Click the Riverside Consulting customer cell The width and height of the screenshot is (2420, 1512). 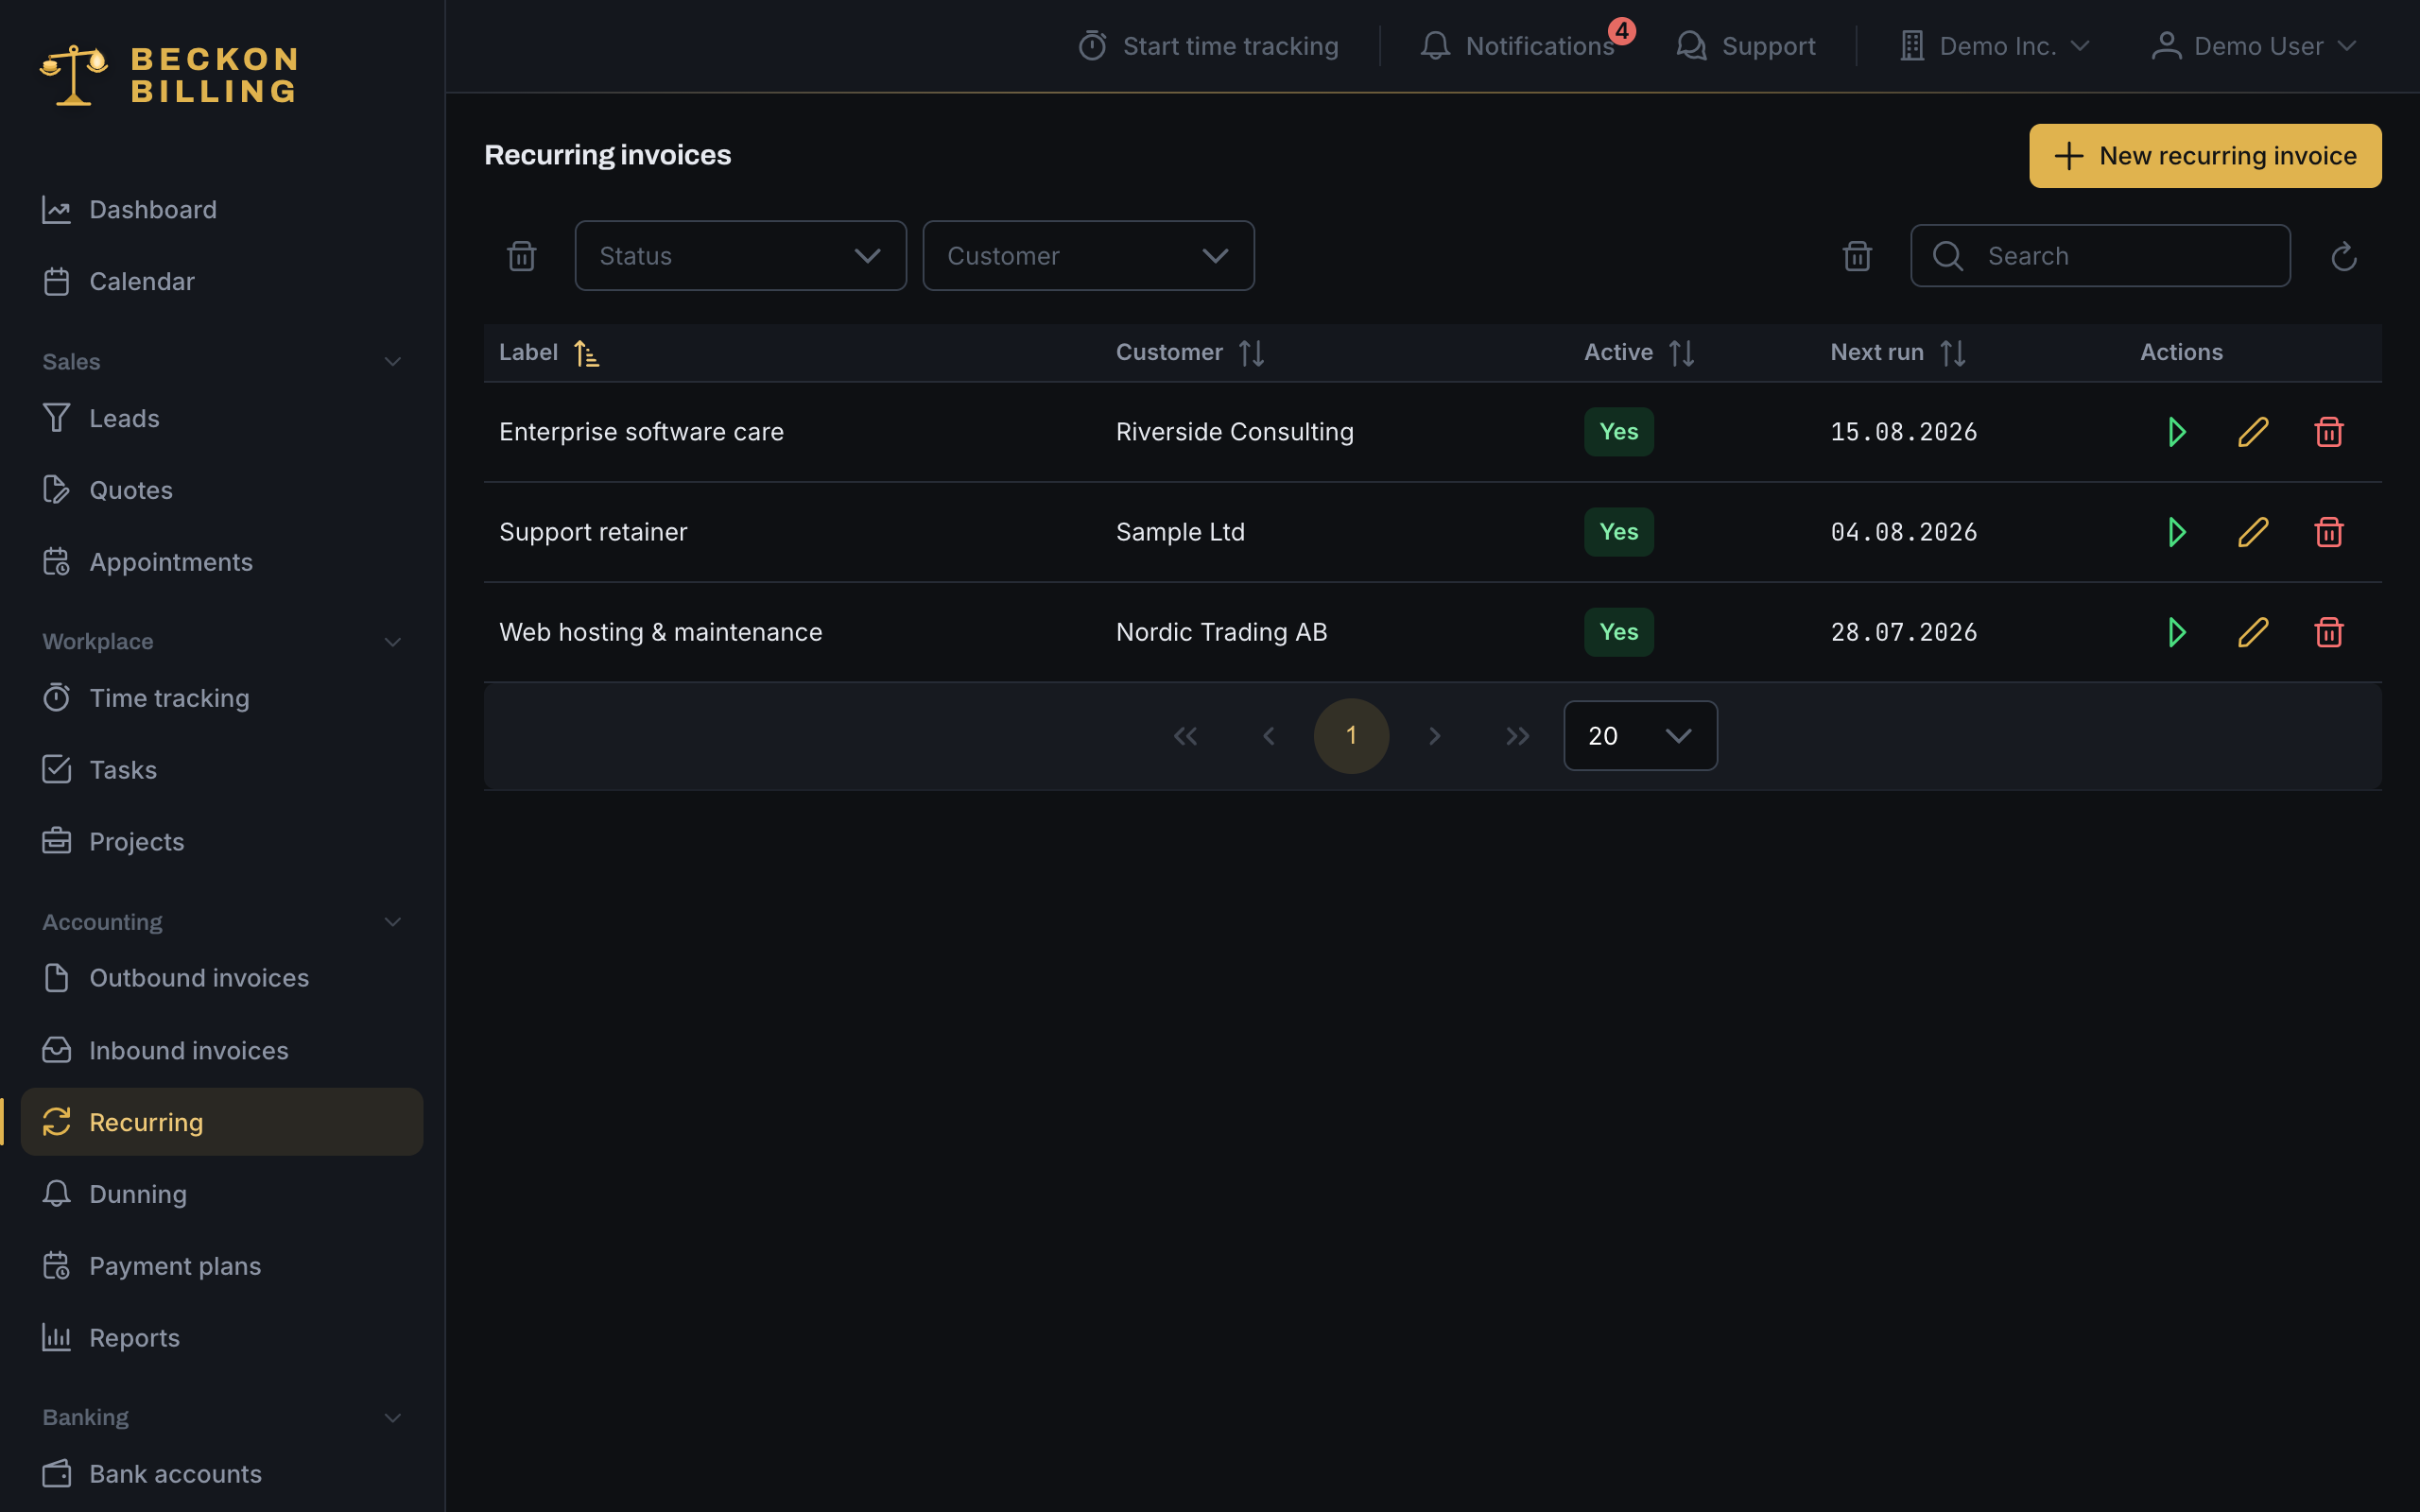pos(1235,432)
